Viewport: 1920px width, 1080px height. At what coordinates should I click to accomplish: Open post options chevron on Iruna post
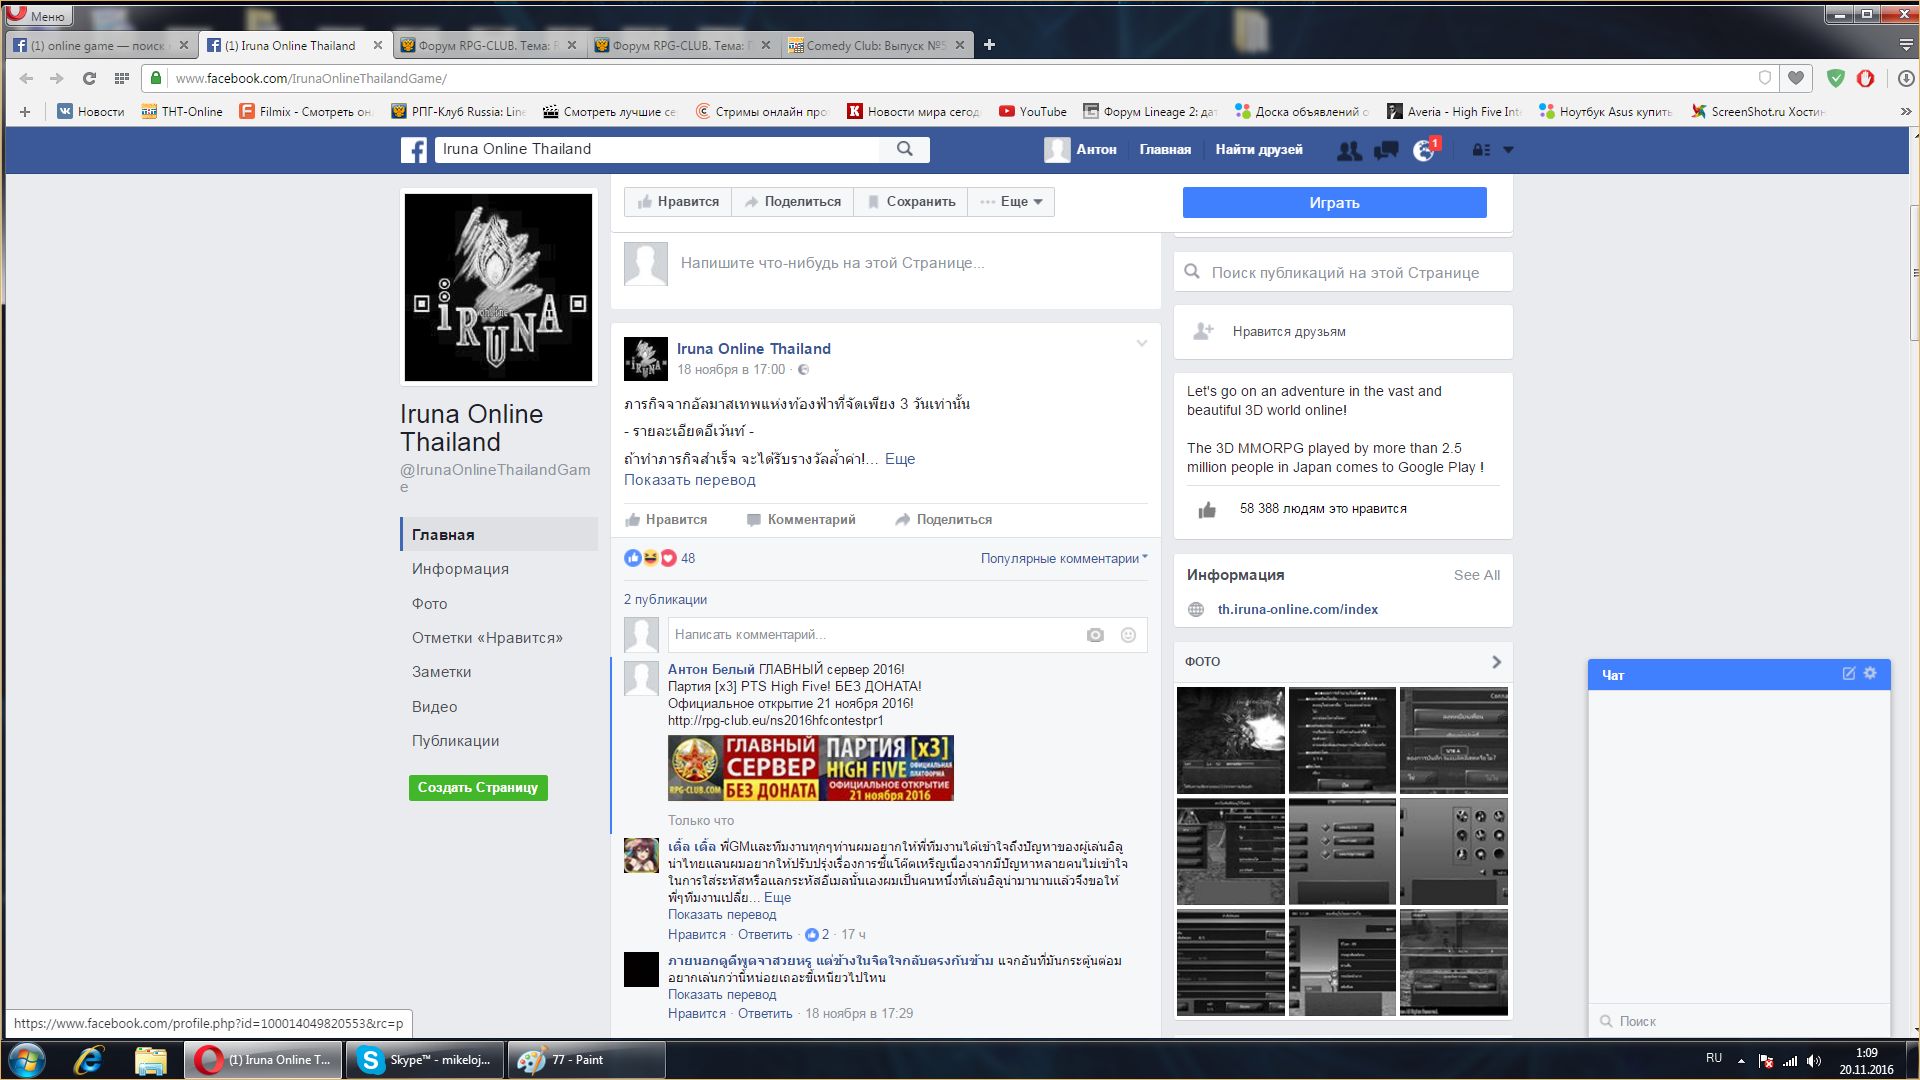pos(1141,344)
